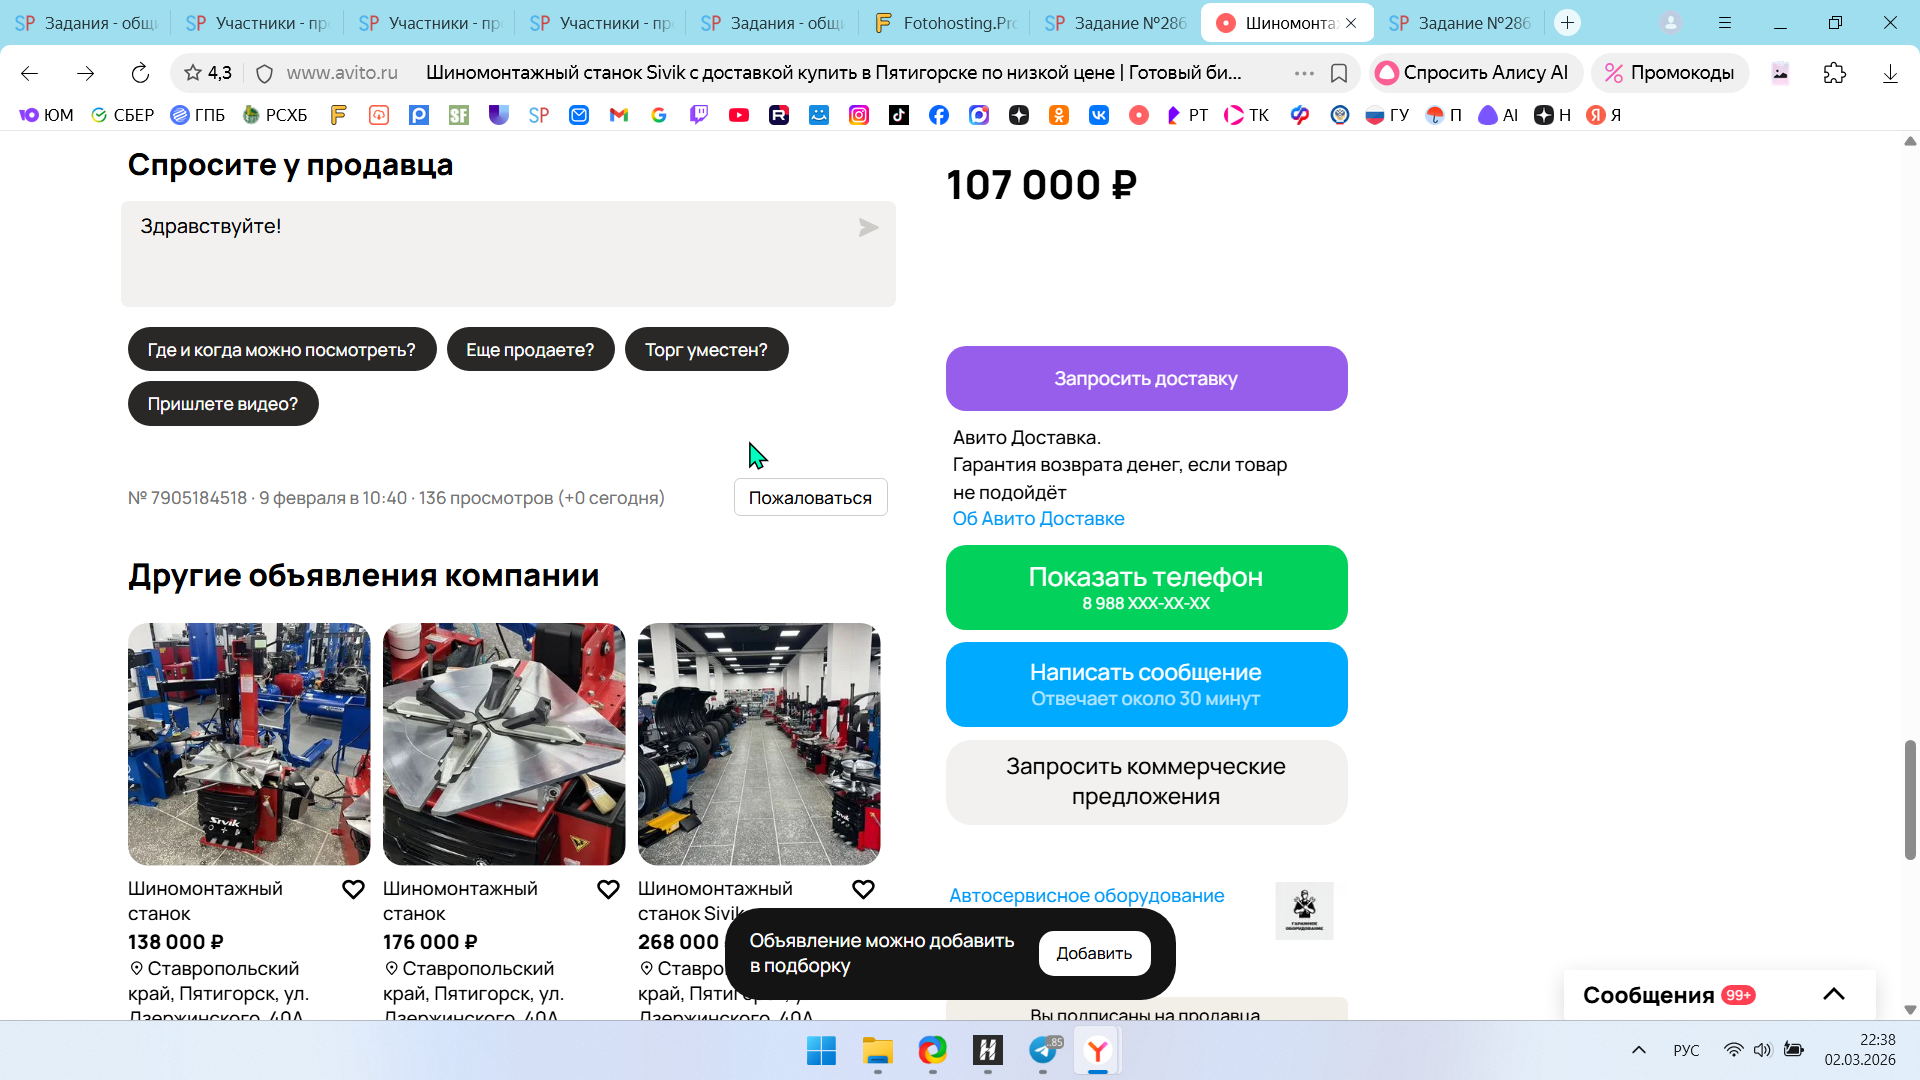This screenshot has height=1080, width=1920.
Task: Reload the page with refresh icon
Action: pyautogui.click(x=140, y=73)
